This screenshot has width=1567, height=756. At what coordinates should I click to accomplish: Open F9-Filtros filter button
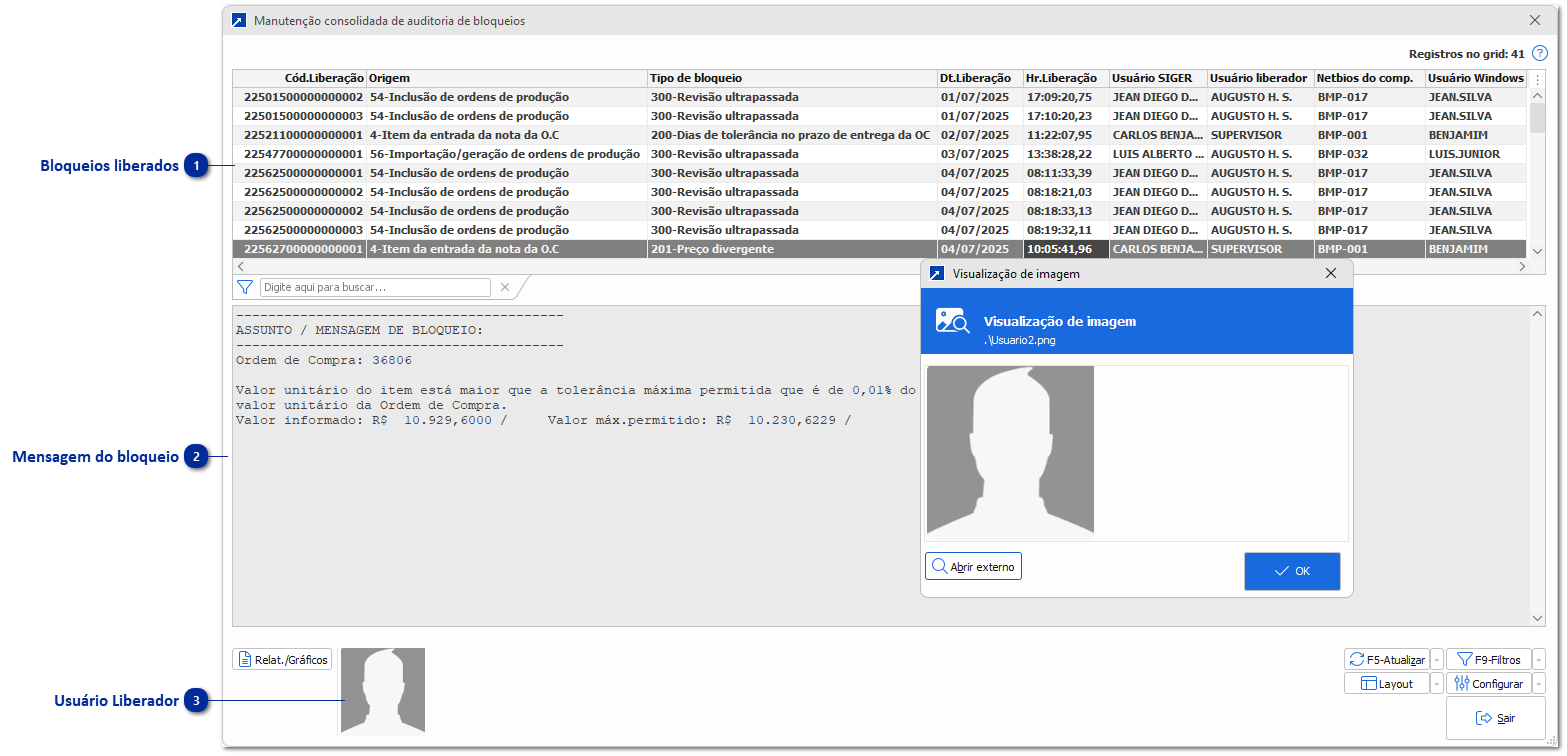pos(1488,659)
